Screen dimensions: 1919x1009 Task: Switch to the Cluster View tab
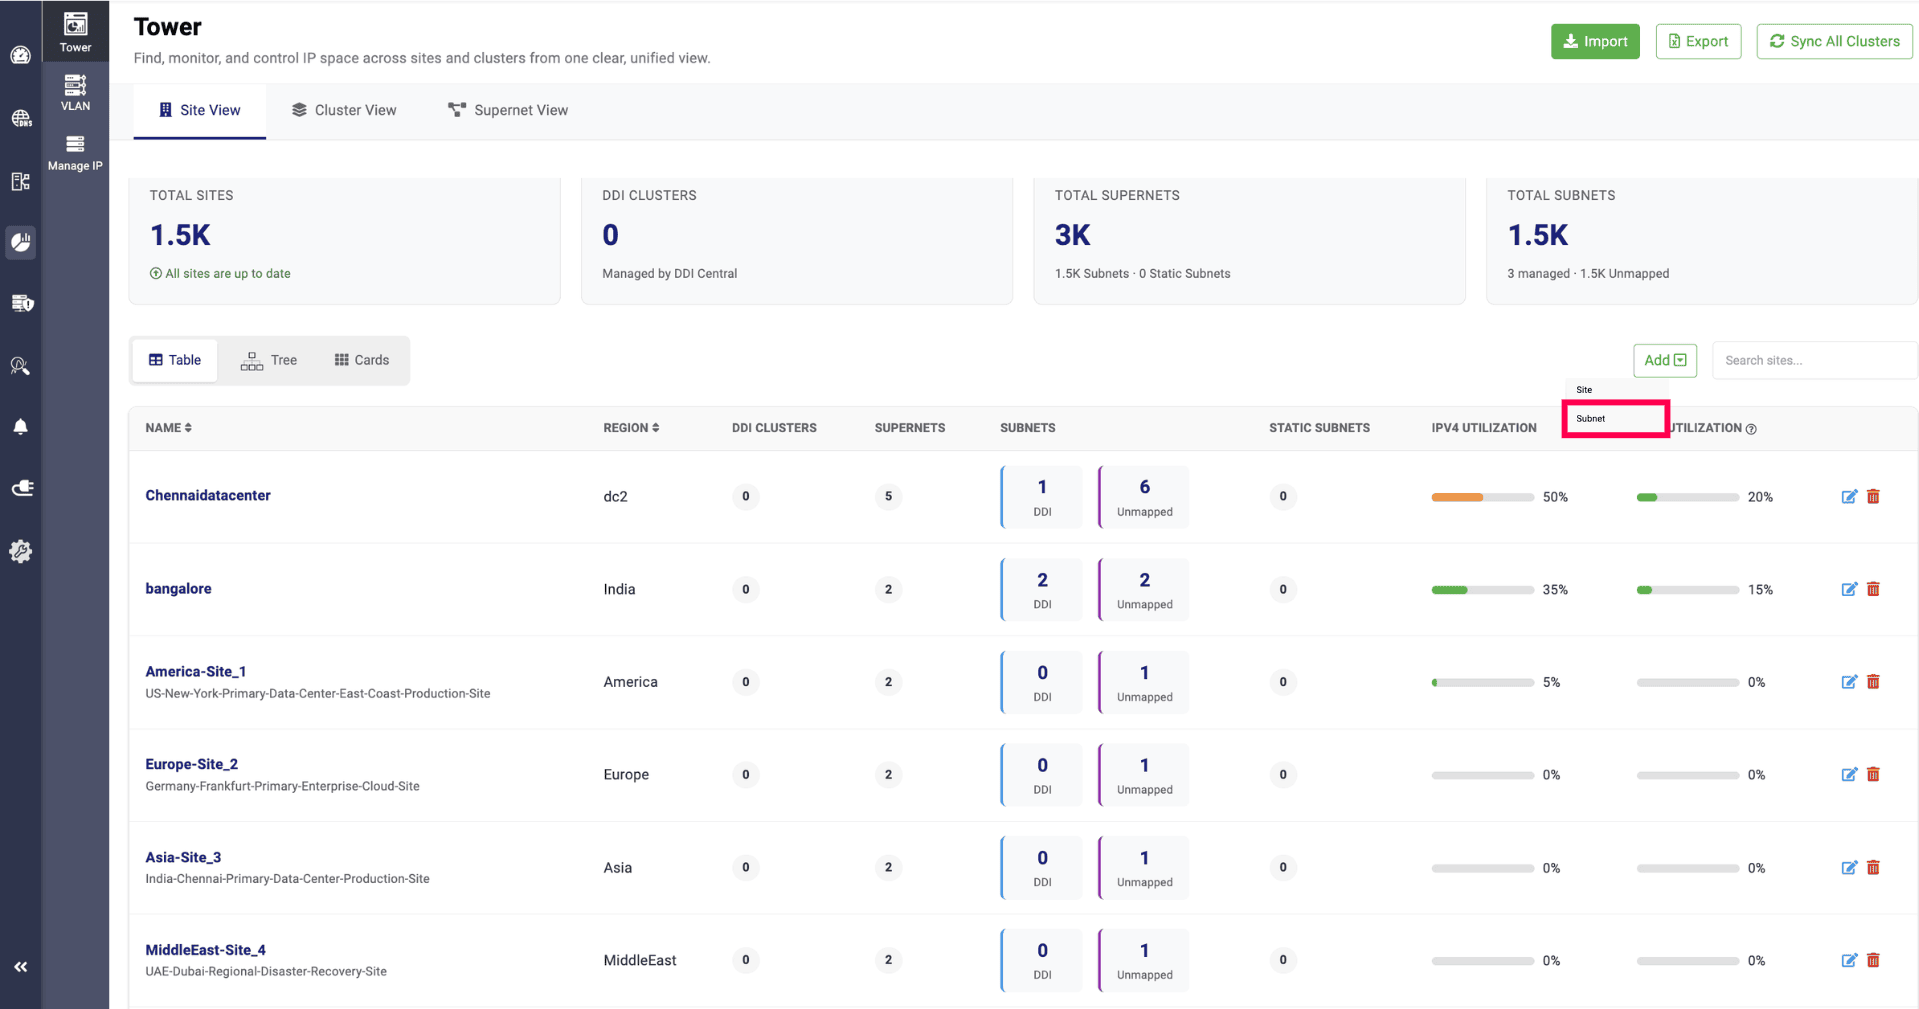click(344, 110)
